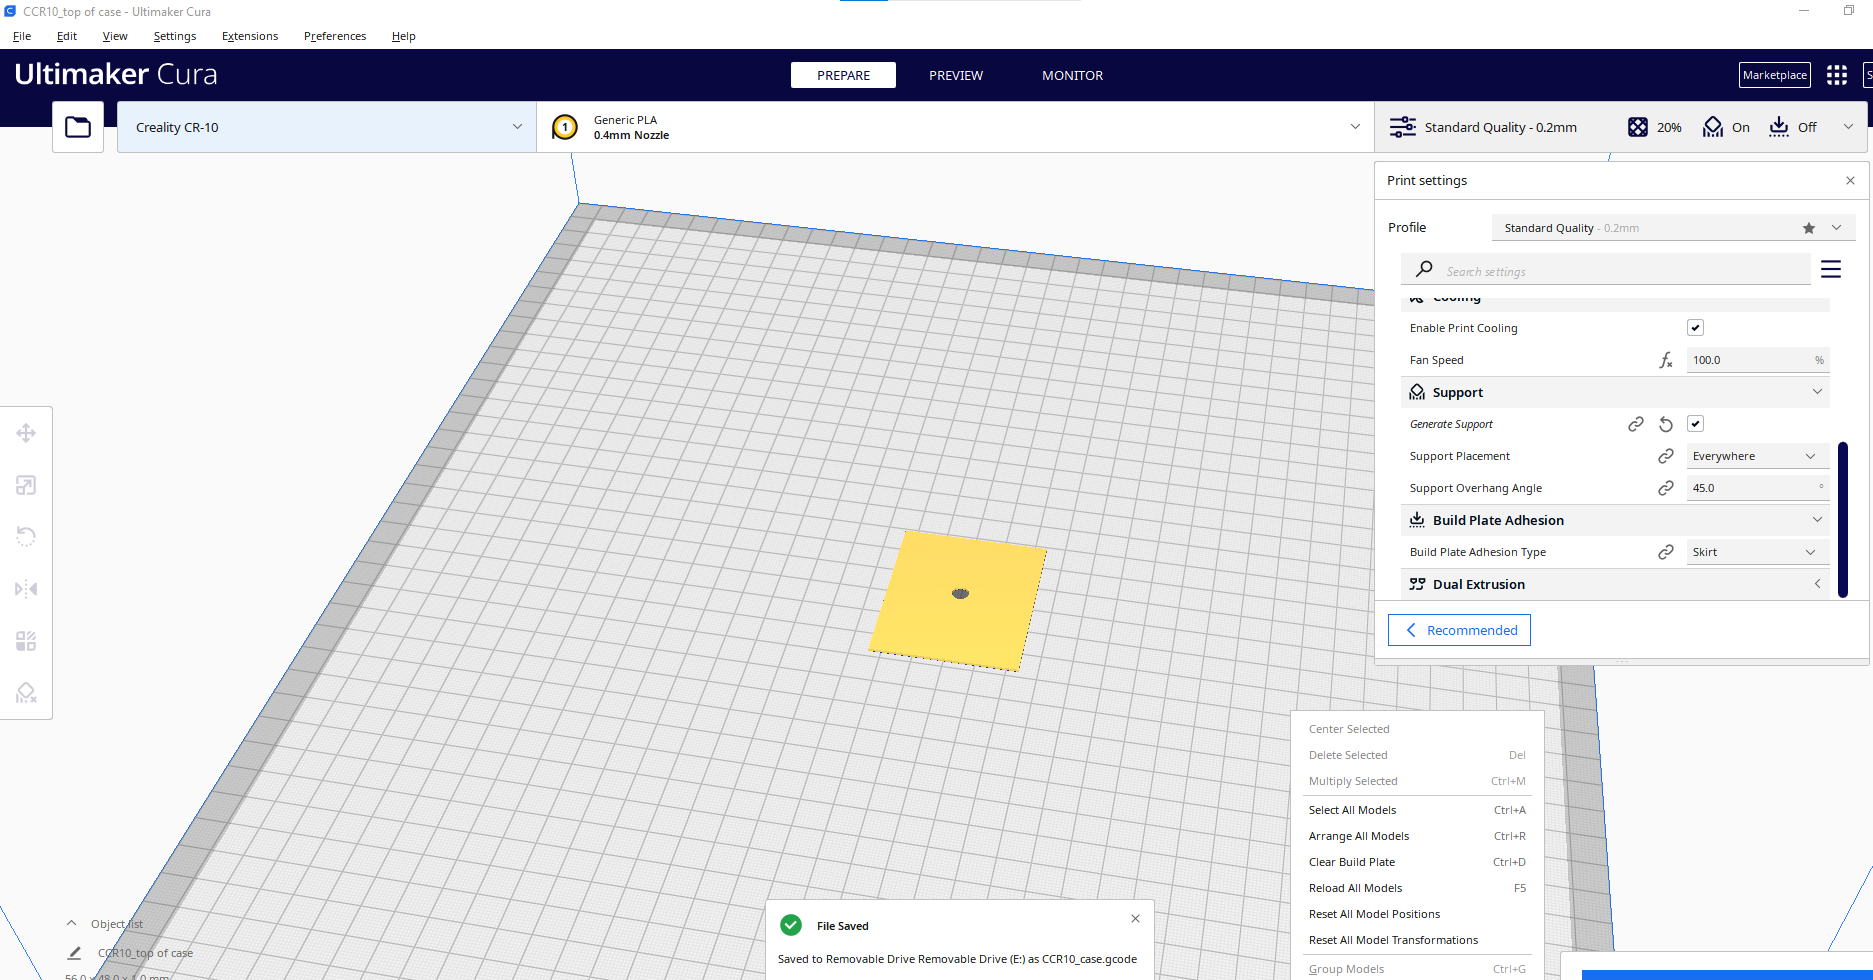Switch to the PREPARE stage
The height and width of the screenshot is (980, 1873).
pyautogui.click(x=843, y=75)
